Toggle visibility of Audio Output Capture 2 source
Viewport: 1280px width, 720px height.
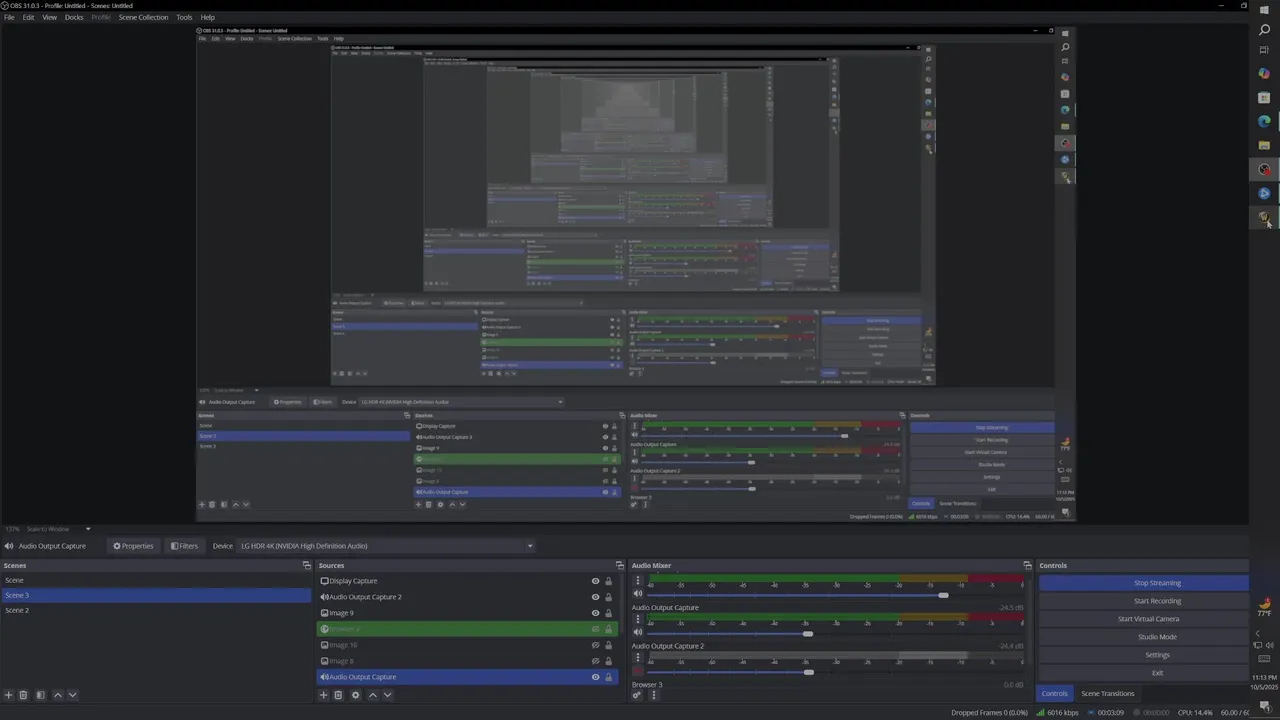tap(595, 597)
